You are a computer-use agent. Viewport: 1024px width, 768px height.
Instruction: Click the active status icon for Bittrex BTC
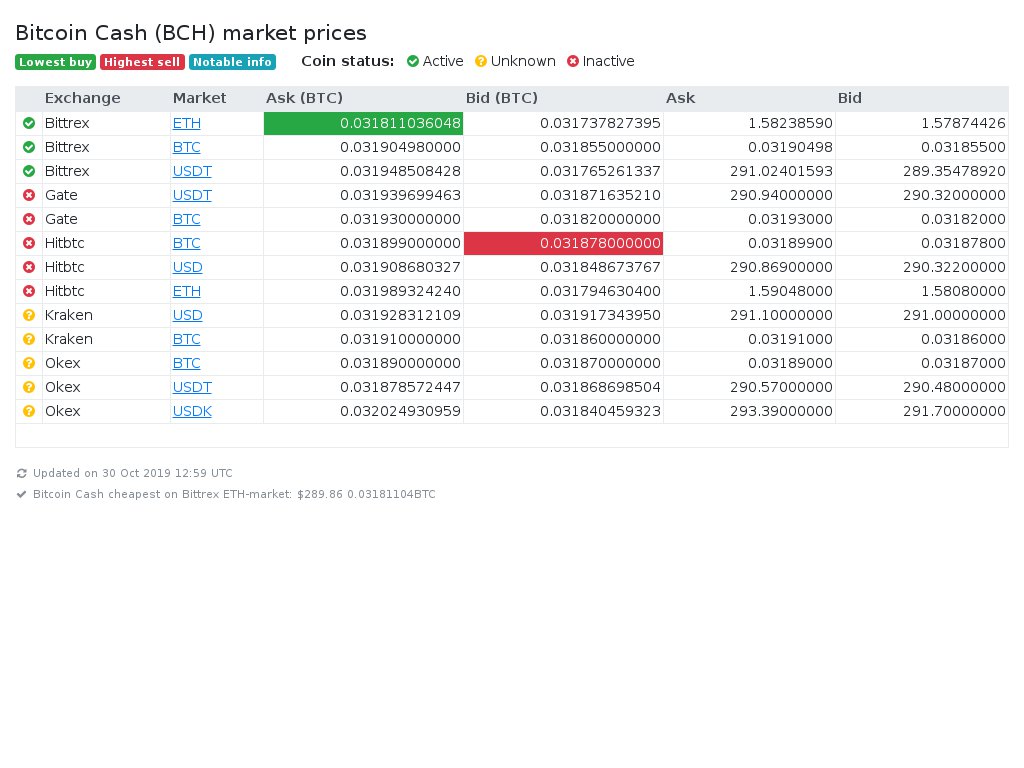[x=29, y=148]
